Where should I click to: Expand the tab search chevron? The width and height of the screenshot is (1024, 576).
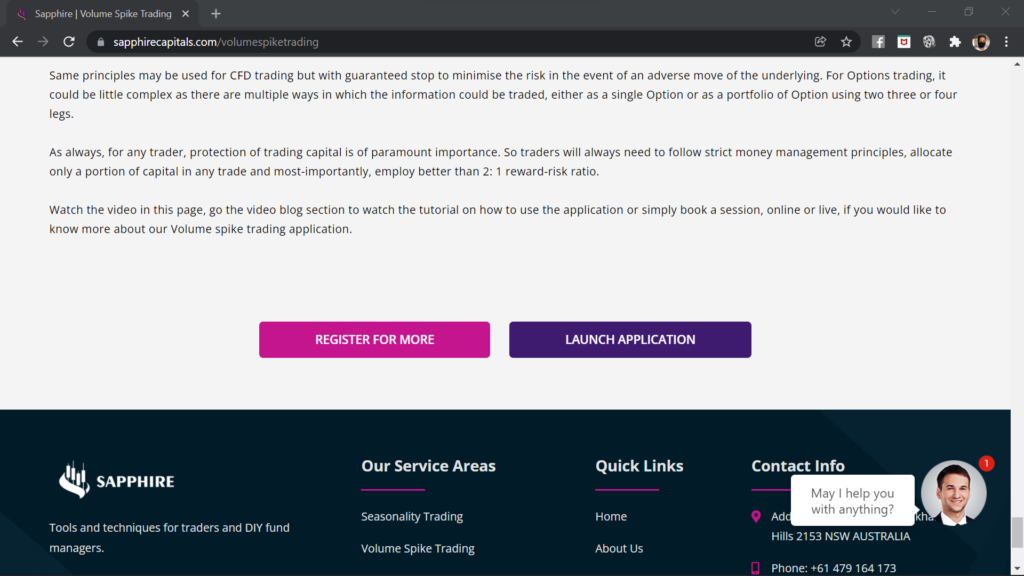[x=895, y=13]
